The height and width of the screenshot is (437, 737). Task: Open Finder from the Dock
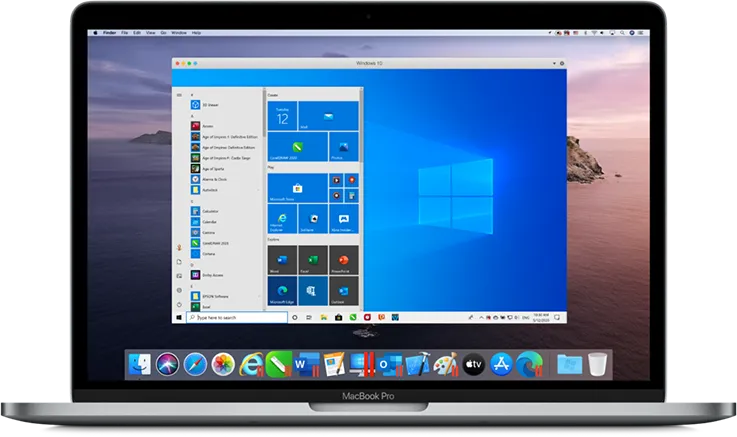click(140, 364)
